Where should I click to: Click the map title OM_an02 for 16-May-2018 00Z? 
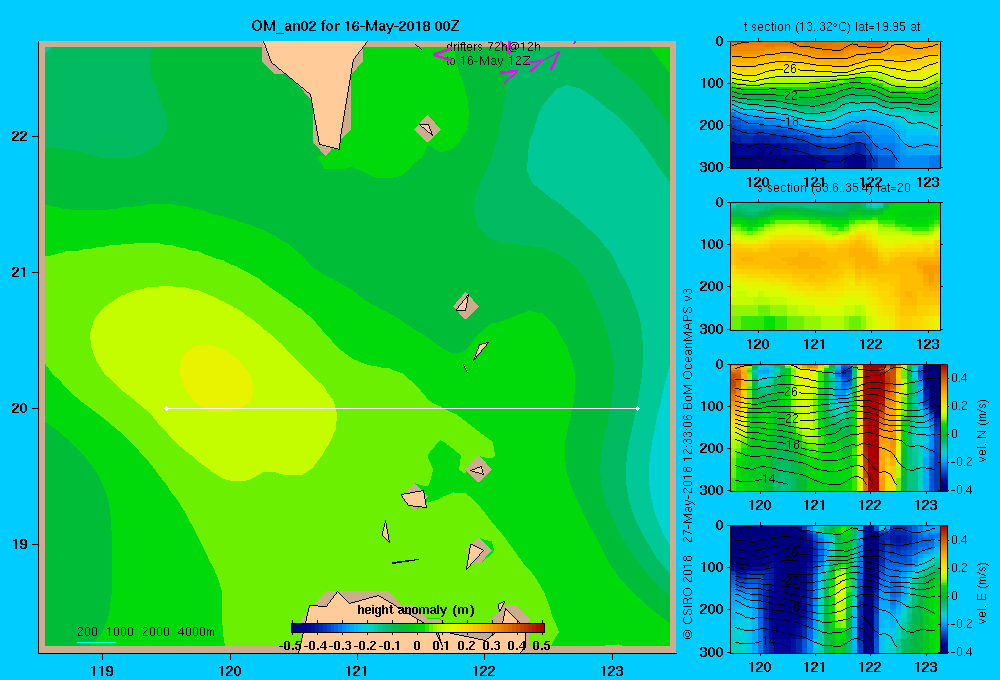coord(355,26)
